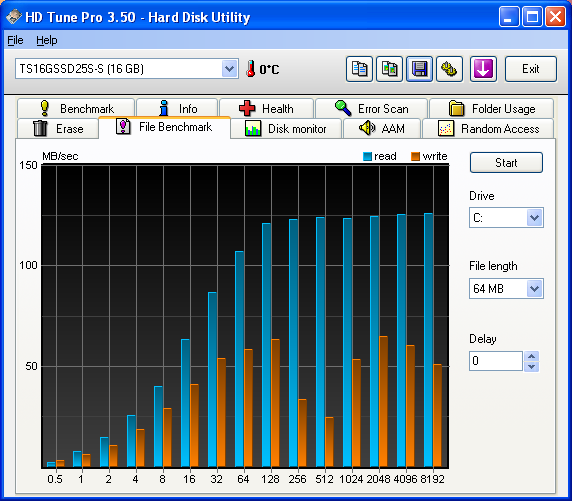
Task: Select the Erase tab with trash icon
Action: click(58, 128)
